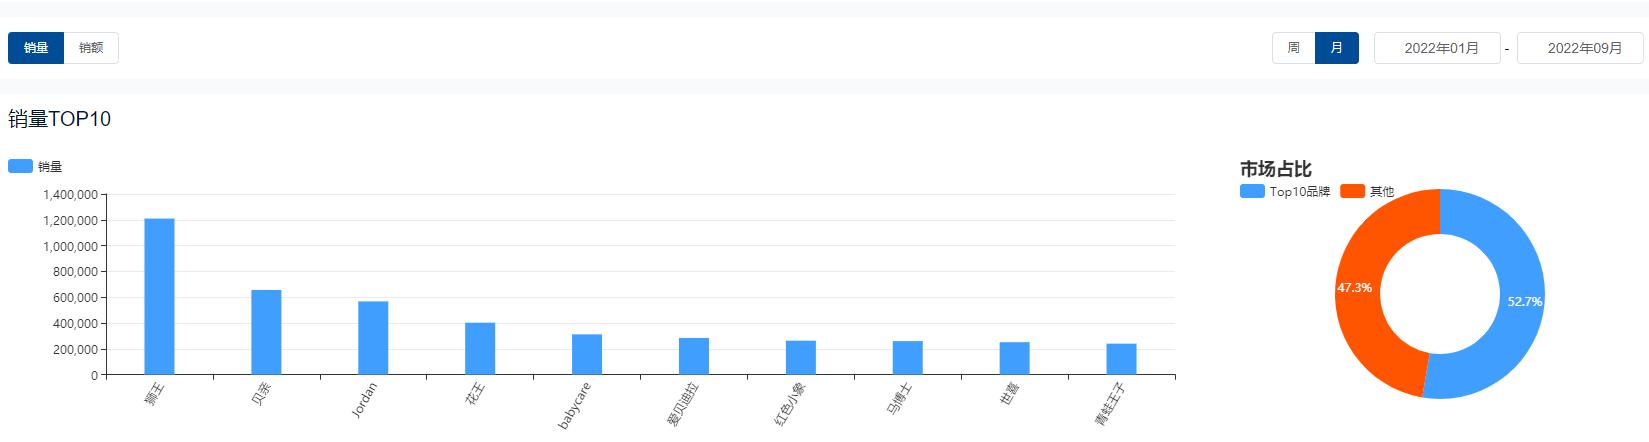Toggle the 销量 legend swatch
The width and height of the screenshot is (1649, 442).
21,166
